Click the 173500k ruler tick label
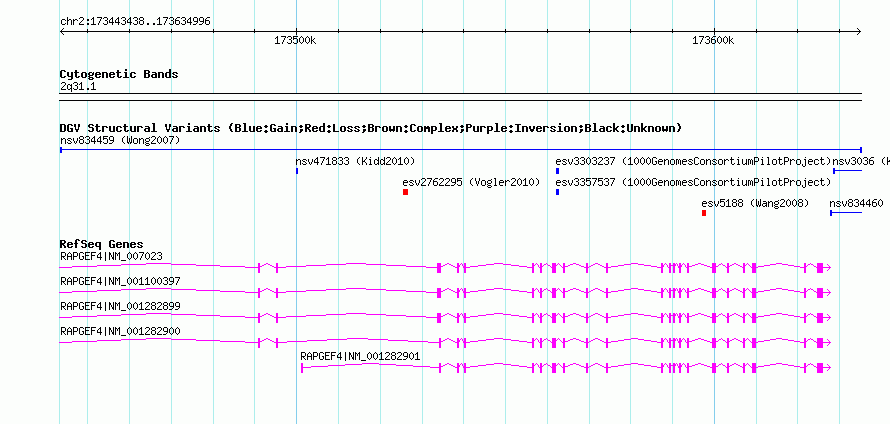890x424 pixels. click(295, 41)
